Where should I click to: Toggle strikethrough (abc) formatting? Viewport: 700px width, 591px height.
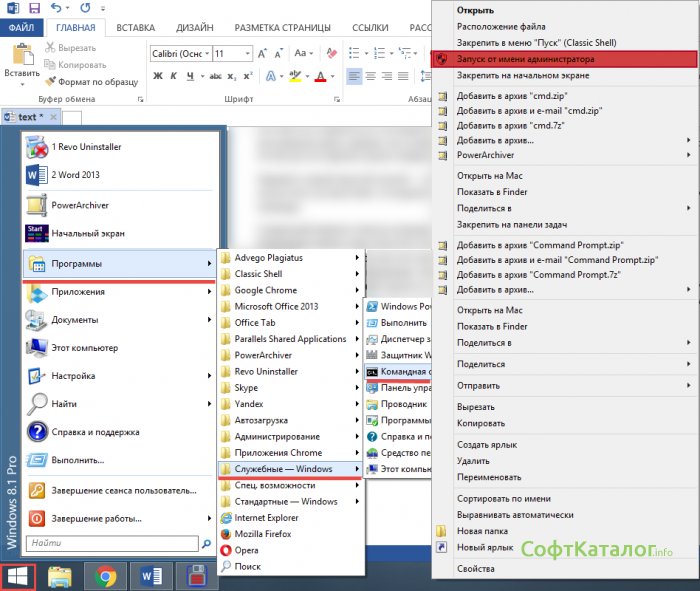click(x=217, y=76)
